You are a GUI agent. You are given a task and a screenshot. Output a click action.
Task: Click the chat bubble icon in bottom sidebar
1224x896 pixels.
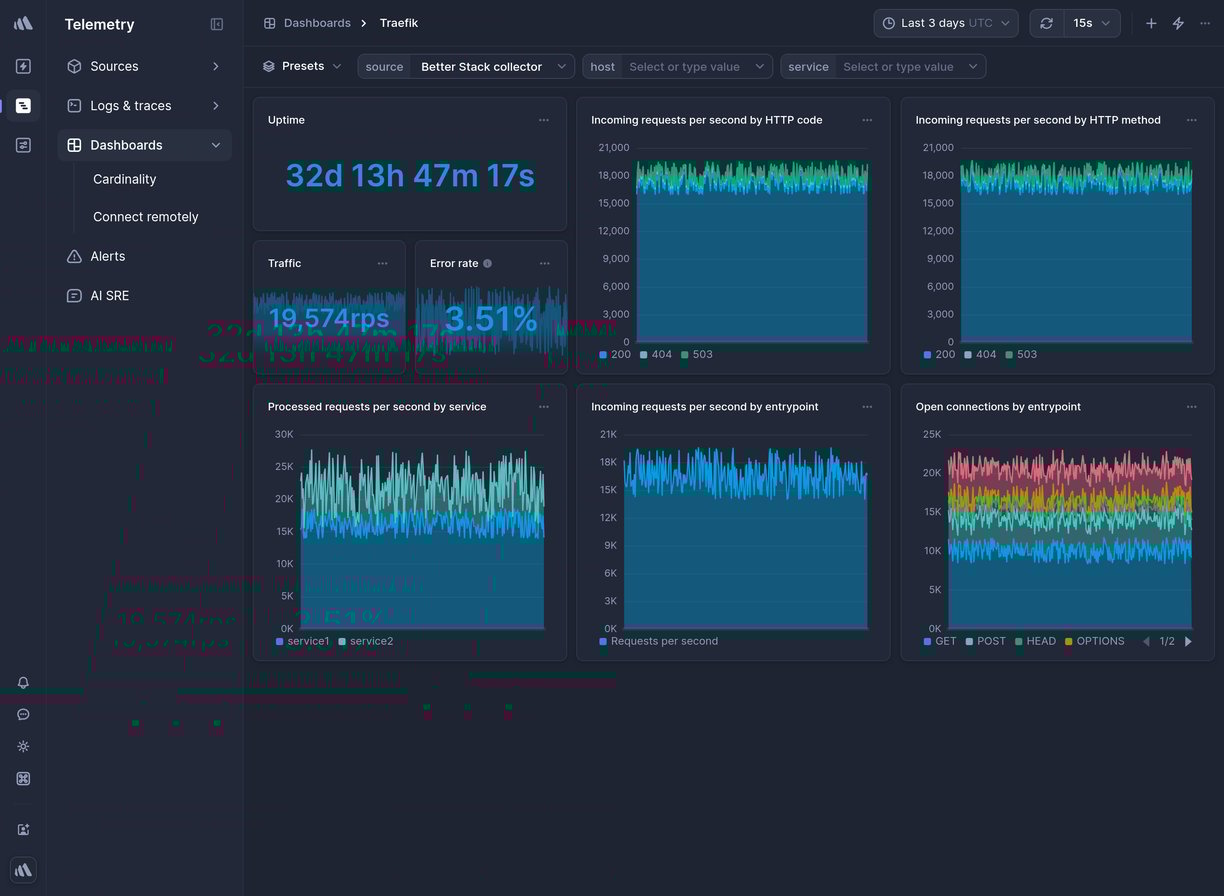(22, 714)
